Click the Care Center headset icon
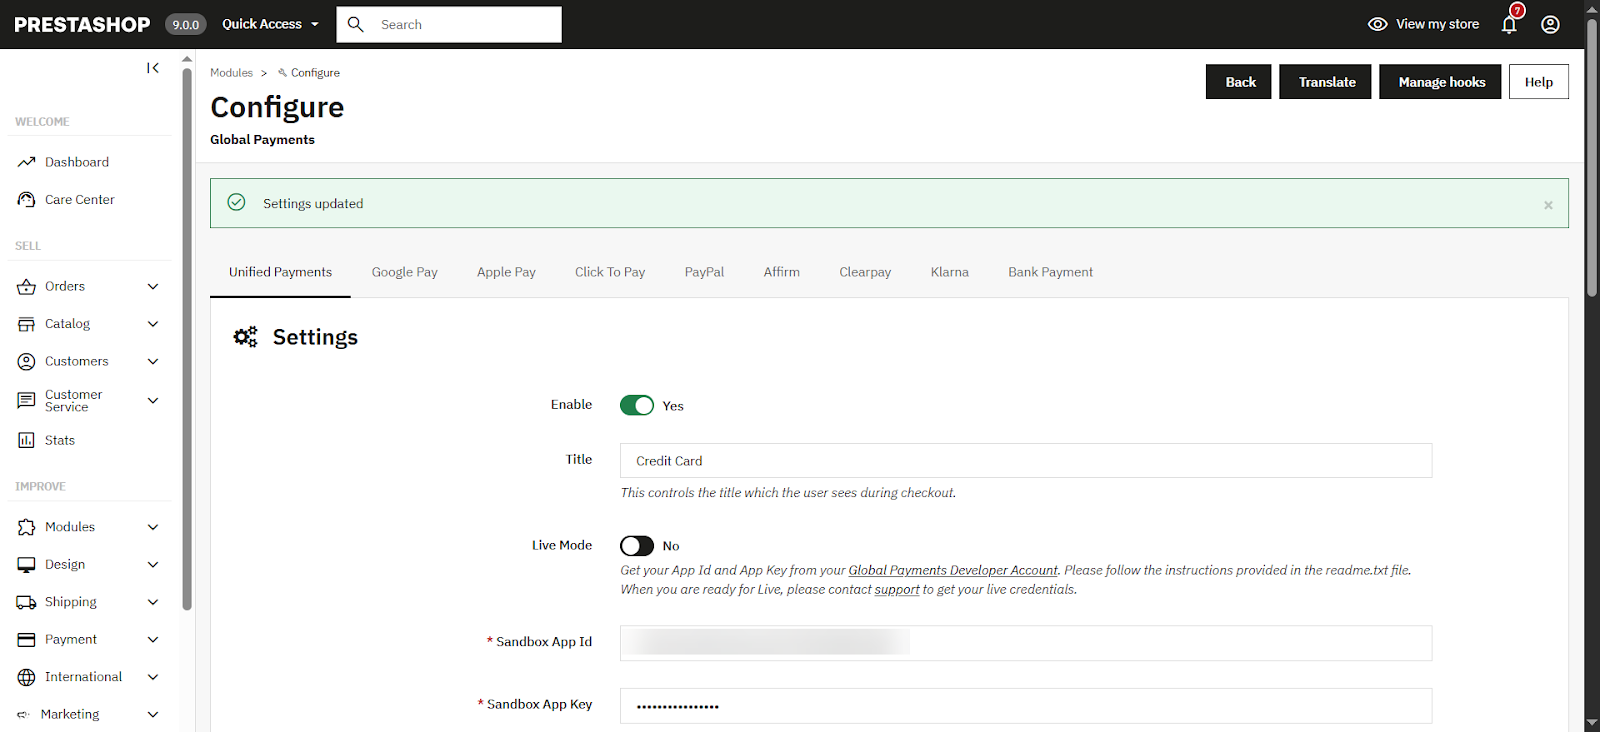The width and height of the screenshot is (1600, 732). point(26,200)
